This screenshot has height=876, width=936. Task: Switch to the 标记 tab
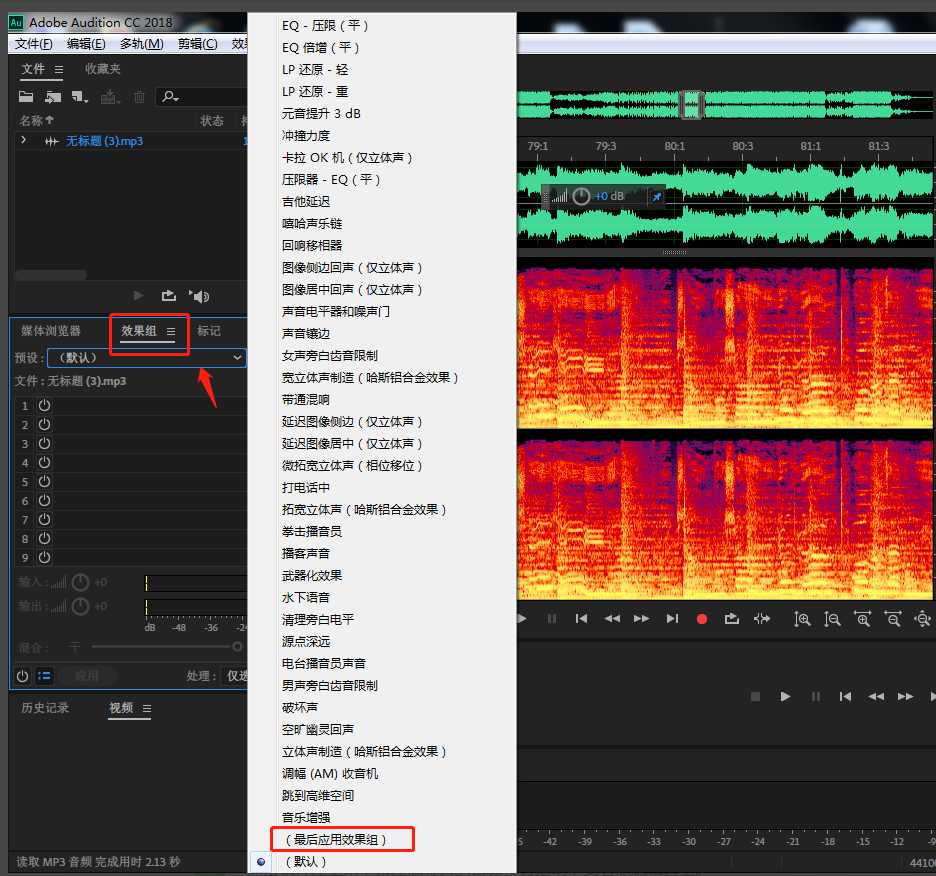point(209,331)
